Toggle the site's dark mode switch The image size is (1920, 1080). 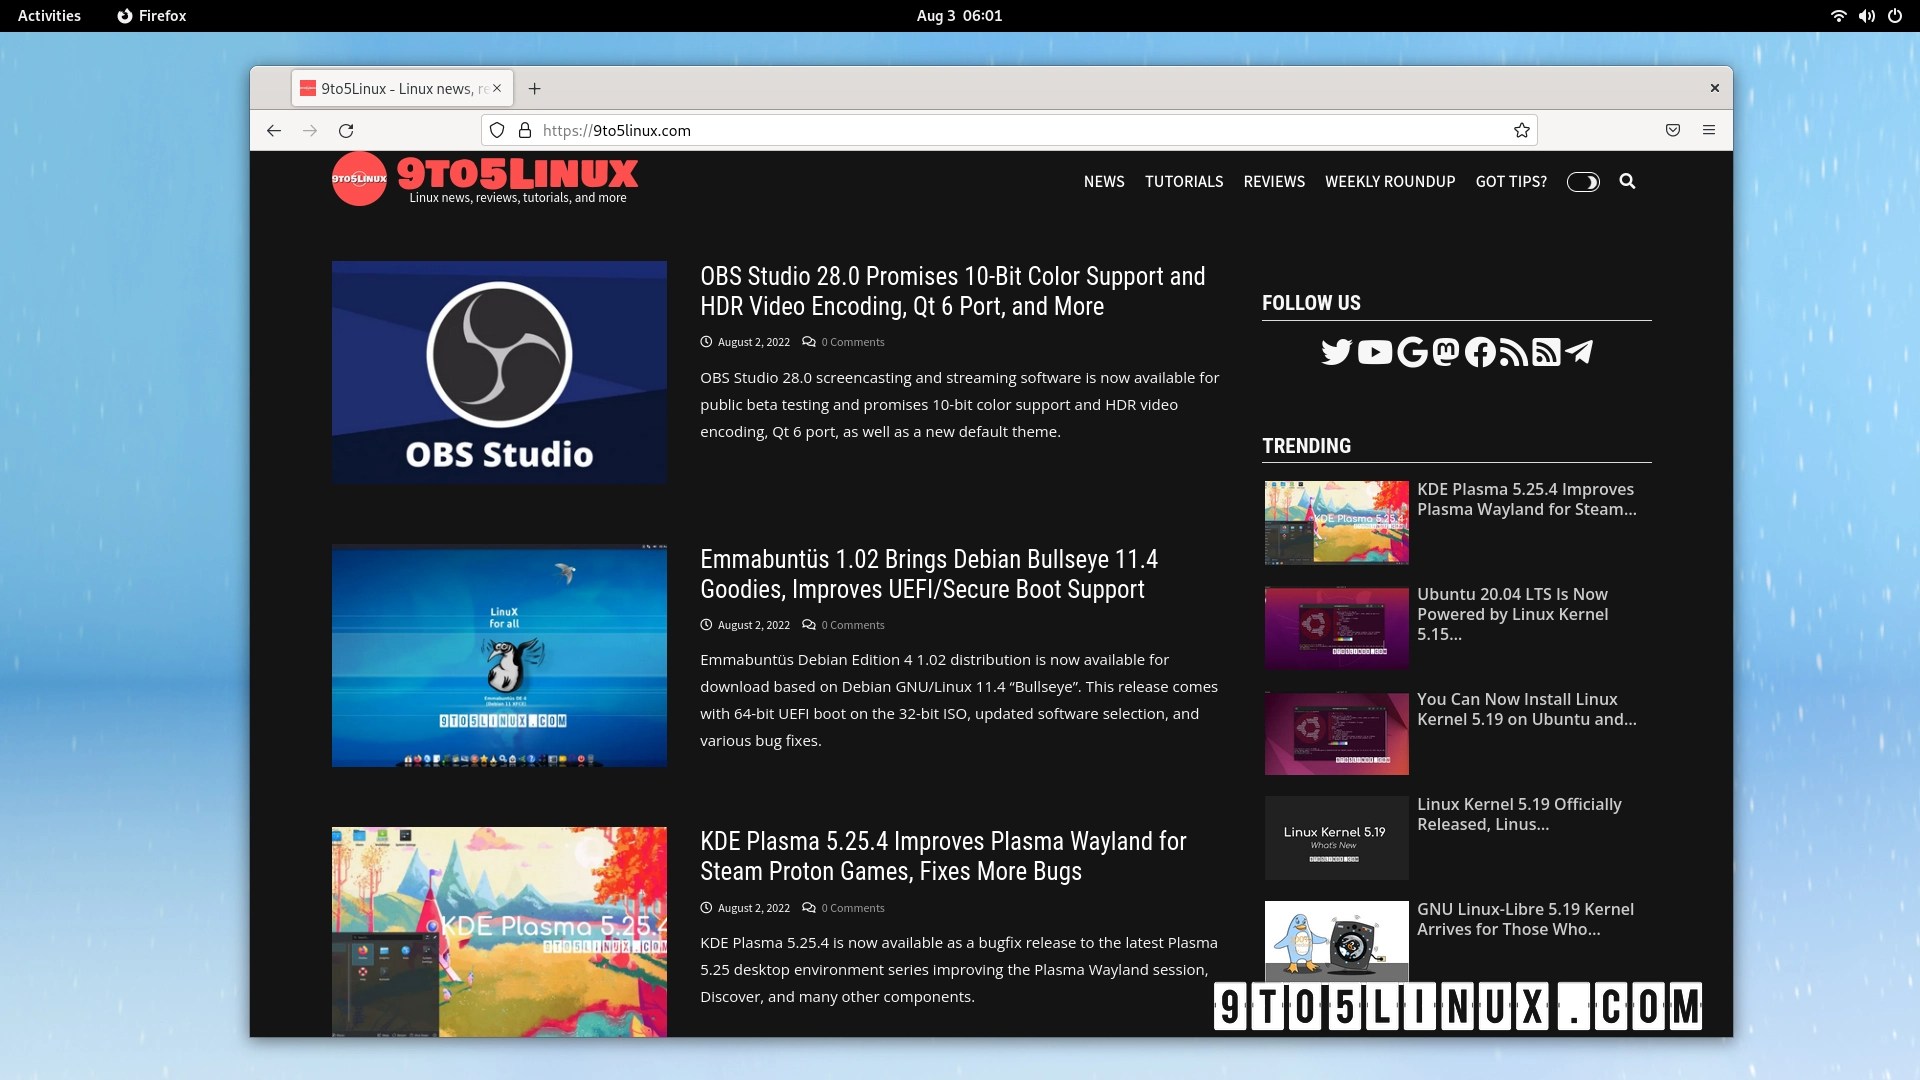(x=1582, y=182)
